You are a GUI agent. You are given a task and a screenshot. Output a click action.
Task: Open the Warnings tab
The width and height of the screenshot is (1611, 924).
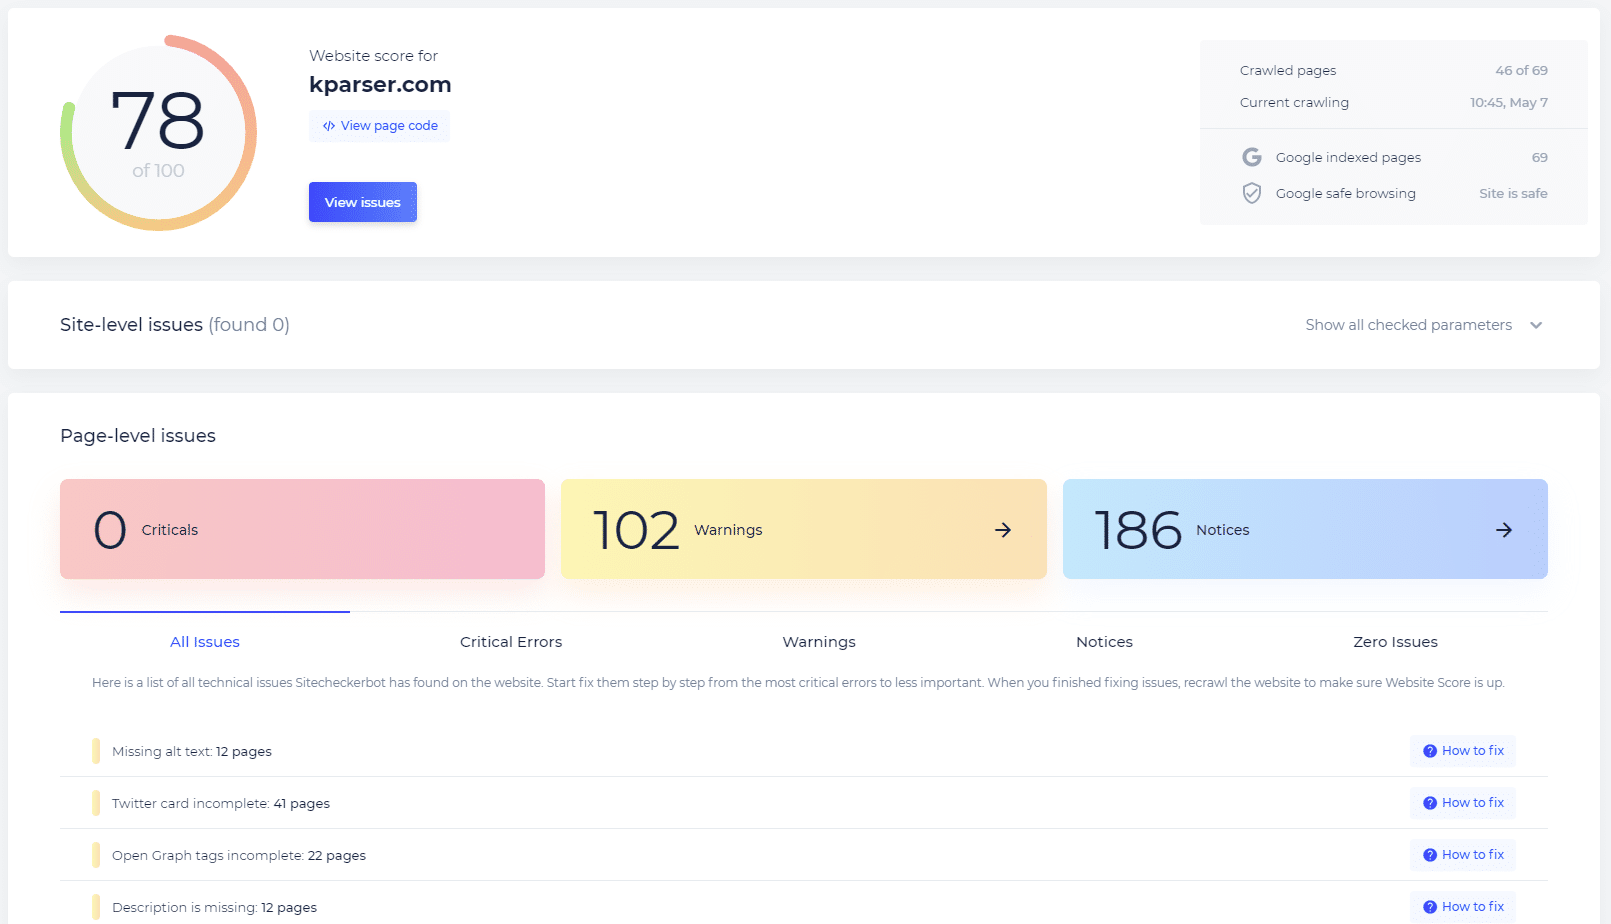pyautogui.click(x=819, y=642)
